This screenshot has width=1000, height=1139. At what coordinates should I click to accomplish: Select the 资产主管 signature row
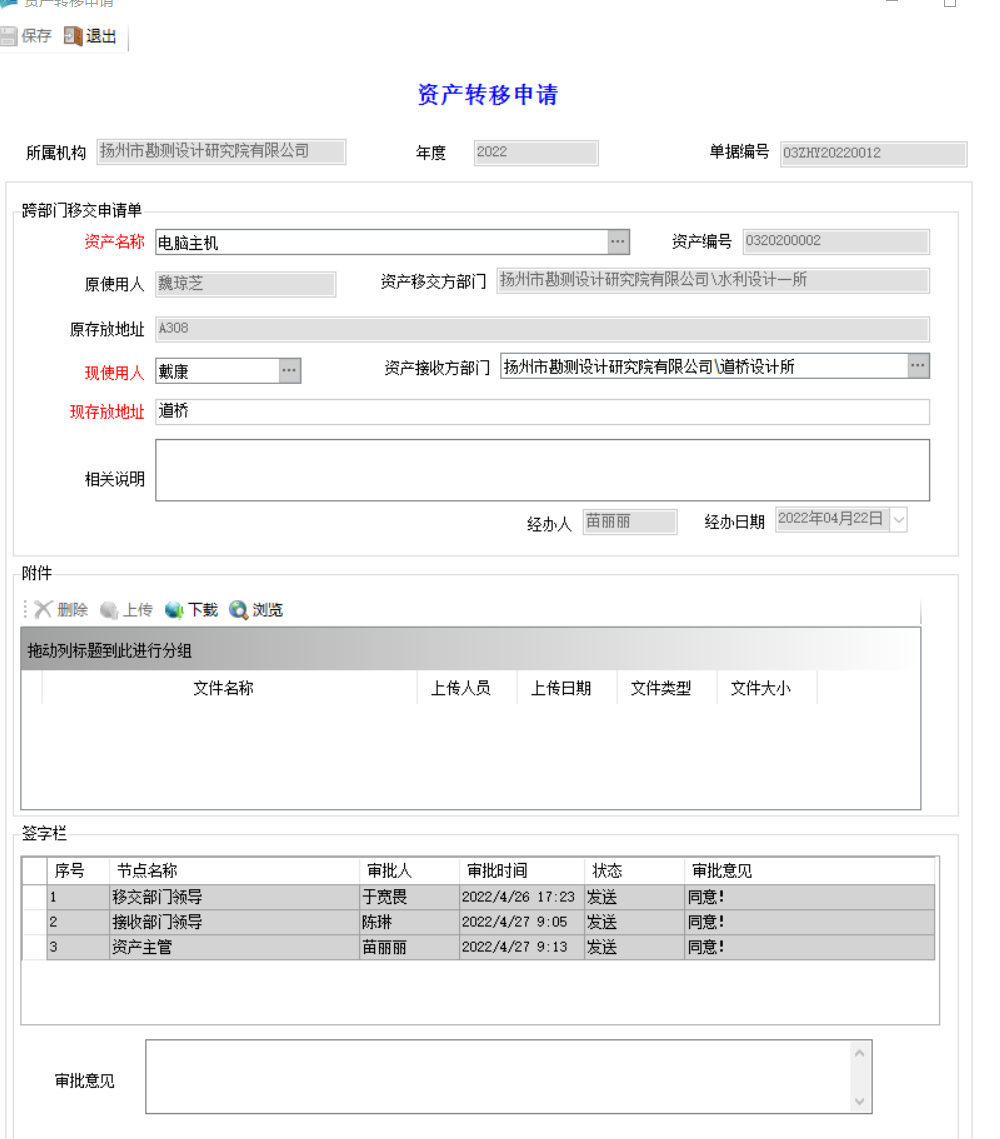point(479,947)
